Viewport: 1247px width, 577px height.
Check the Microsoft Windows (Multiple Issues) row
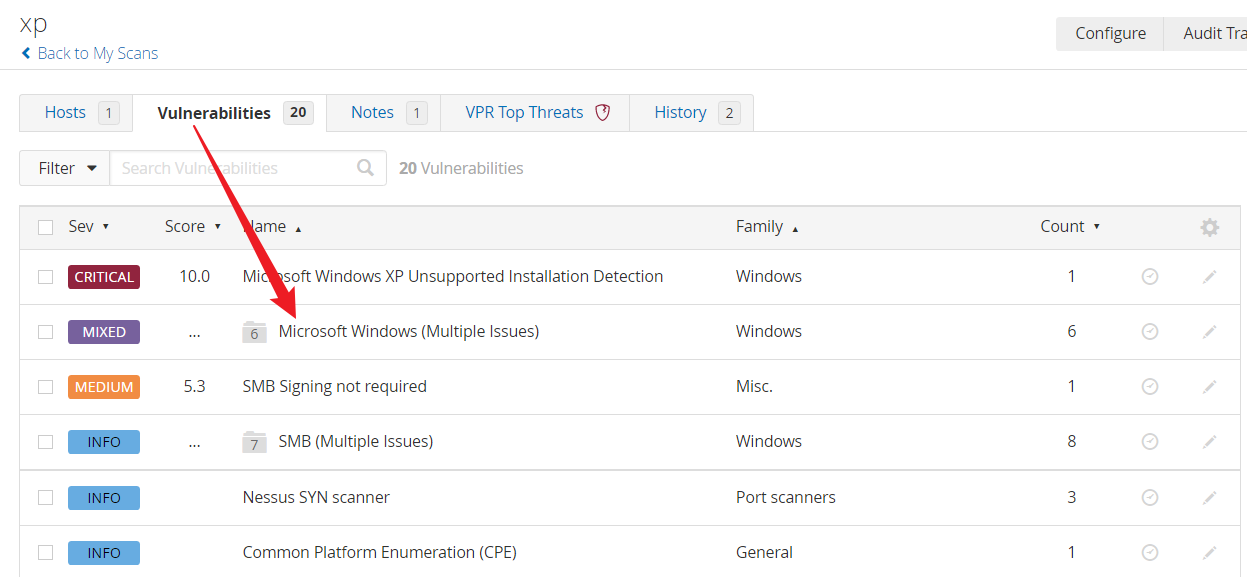tap(45, 332)
